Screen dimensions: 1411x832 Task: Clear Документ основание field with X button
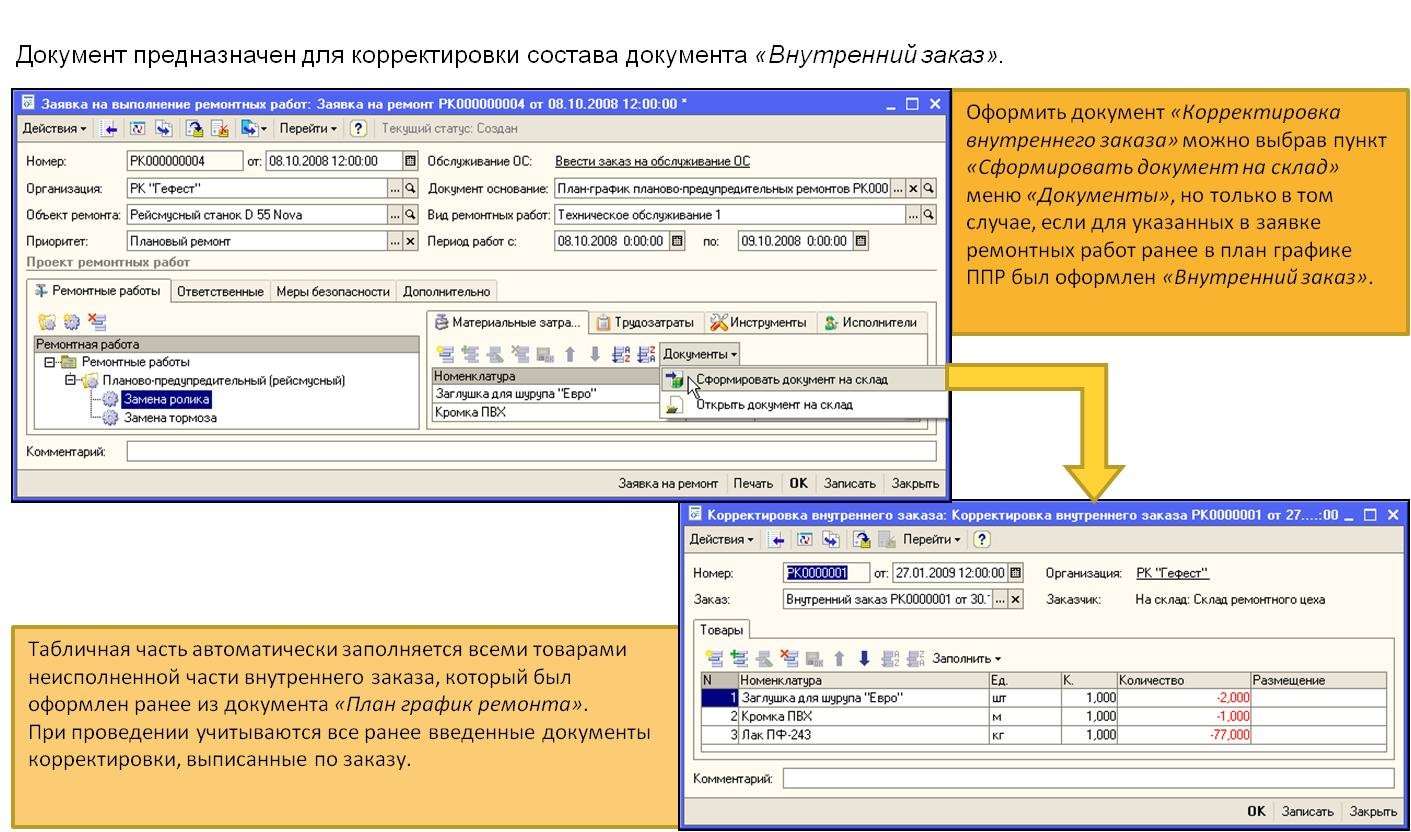[913, 188]
